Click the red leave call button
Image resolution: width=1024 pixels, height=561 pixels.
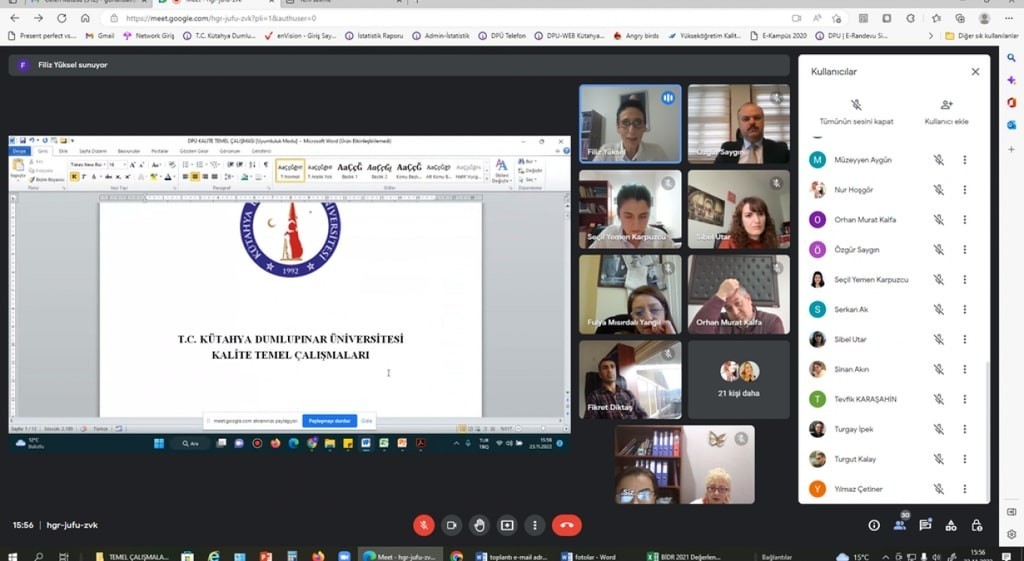(x=566, y=525)
